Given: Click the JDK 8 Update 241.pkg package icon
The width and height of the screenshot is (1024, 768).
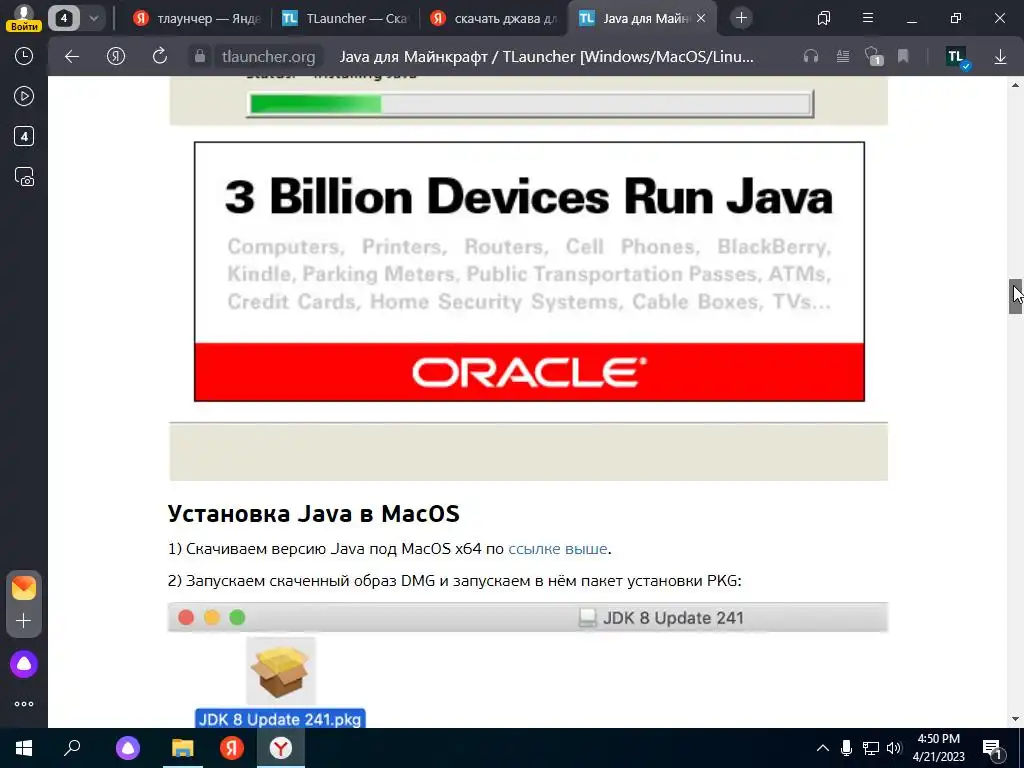Looking at the screenshot, I should pos(280,672).
